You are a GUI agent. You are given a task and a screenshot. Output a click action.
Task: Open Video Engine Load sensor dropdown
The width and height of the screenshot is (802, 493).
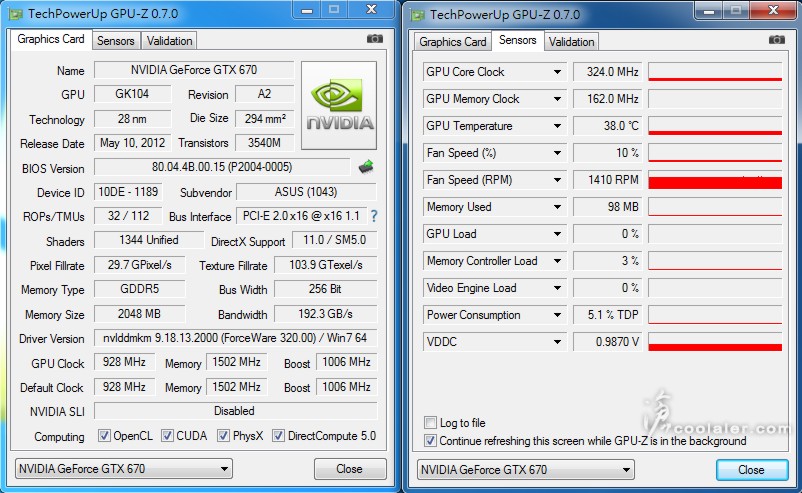(557, 288)
